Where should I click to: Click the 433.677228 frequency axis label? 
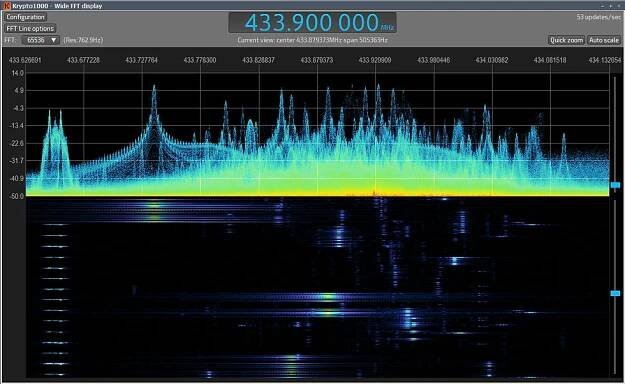click(x=83, y=60)
